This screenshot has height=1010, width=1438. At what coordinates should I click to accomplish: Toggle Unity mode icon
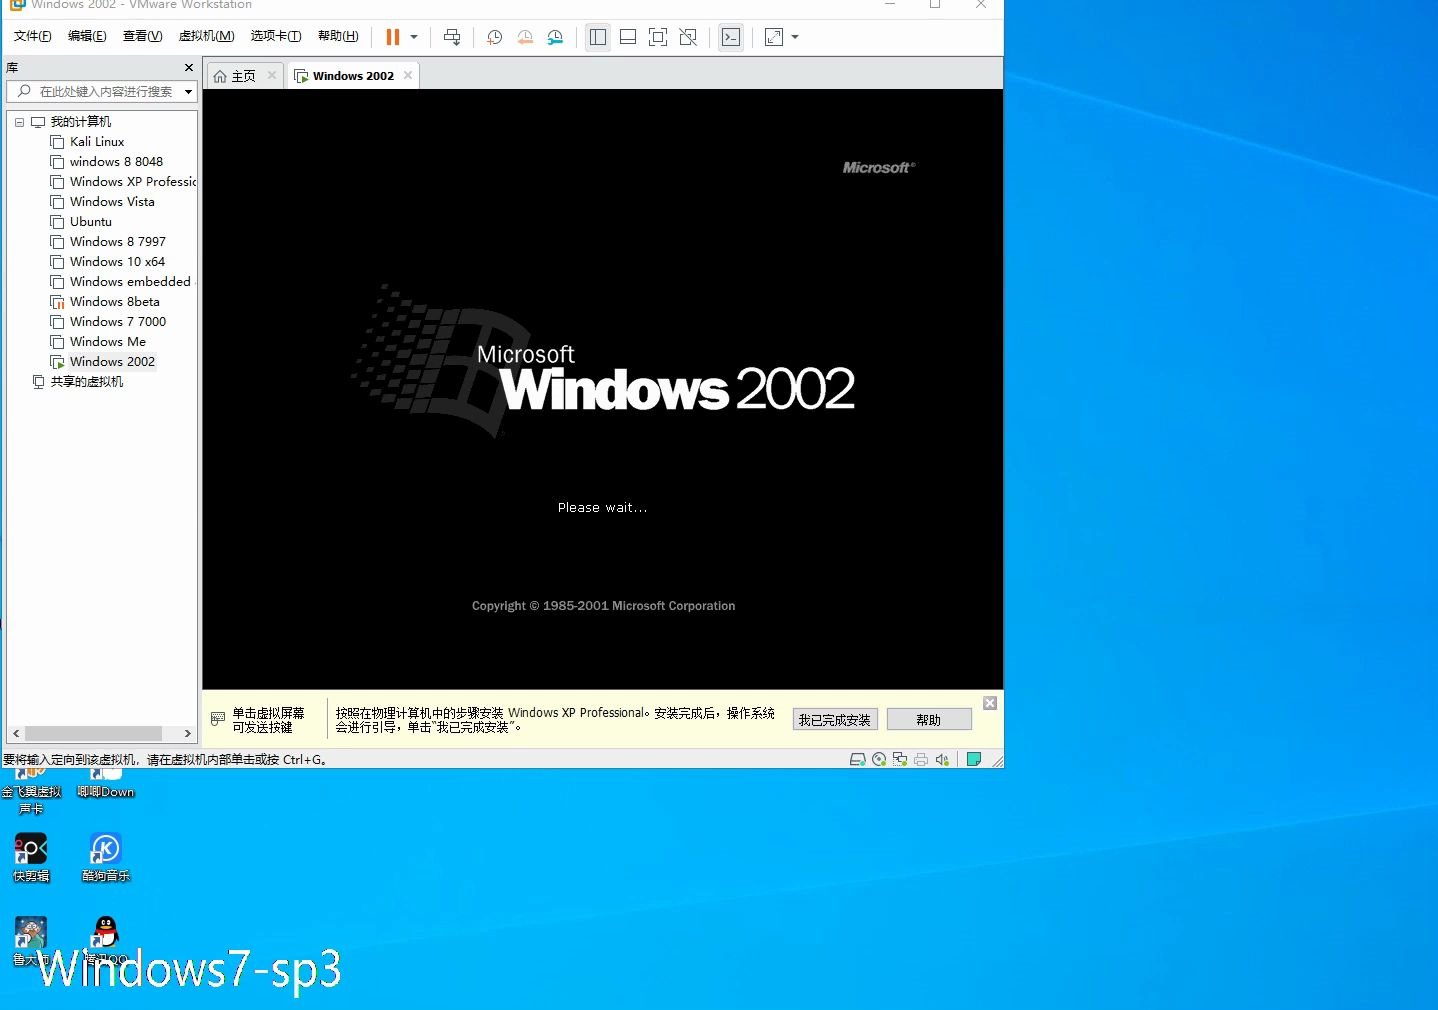pos(688,37)
